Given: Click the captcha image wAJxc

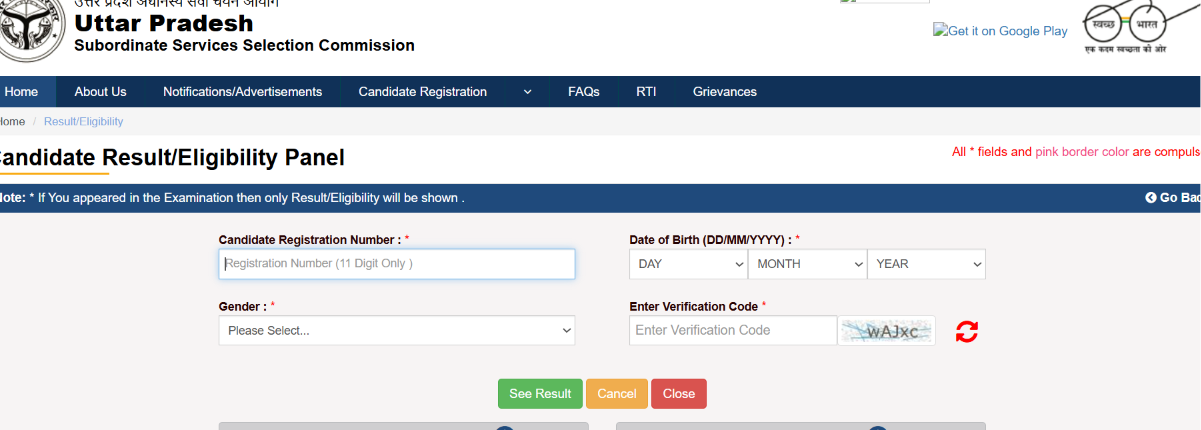Looking at the screenshot, I should (886, 331).
